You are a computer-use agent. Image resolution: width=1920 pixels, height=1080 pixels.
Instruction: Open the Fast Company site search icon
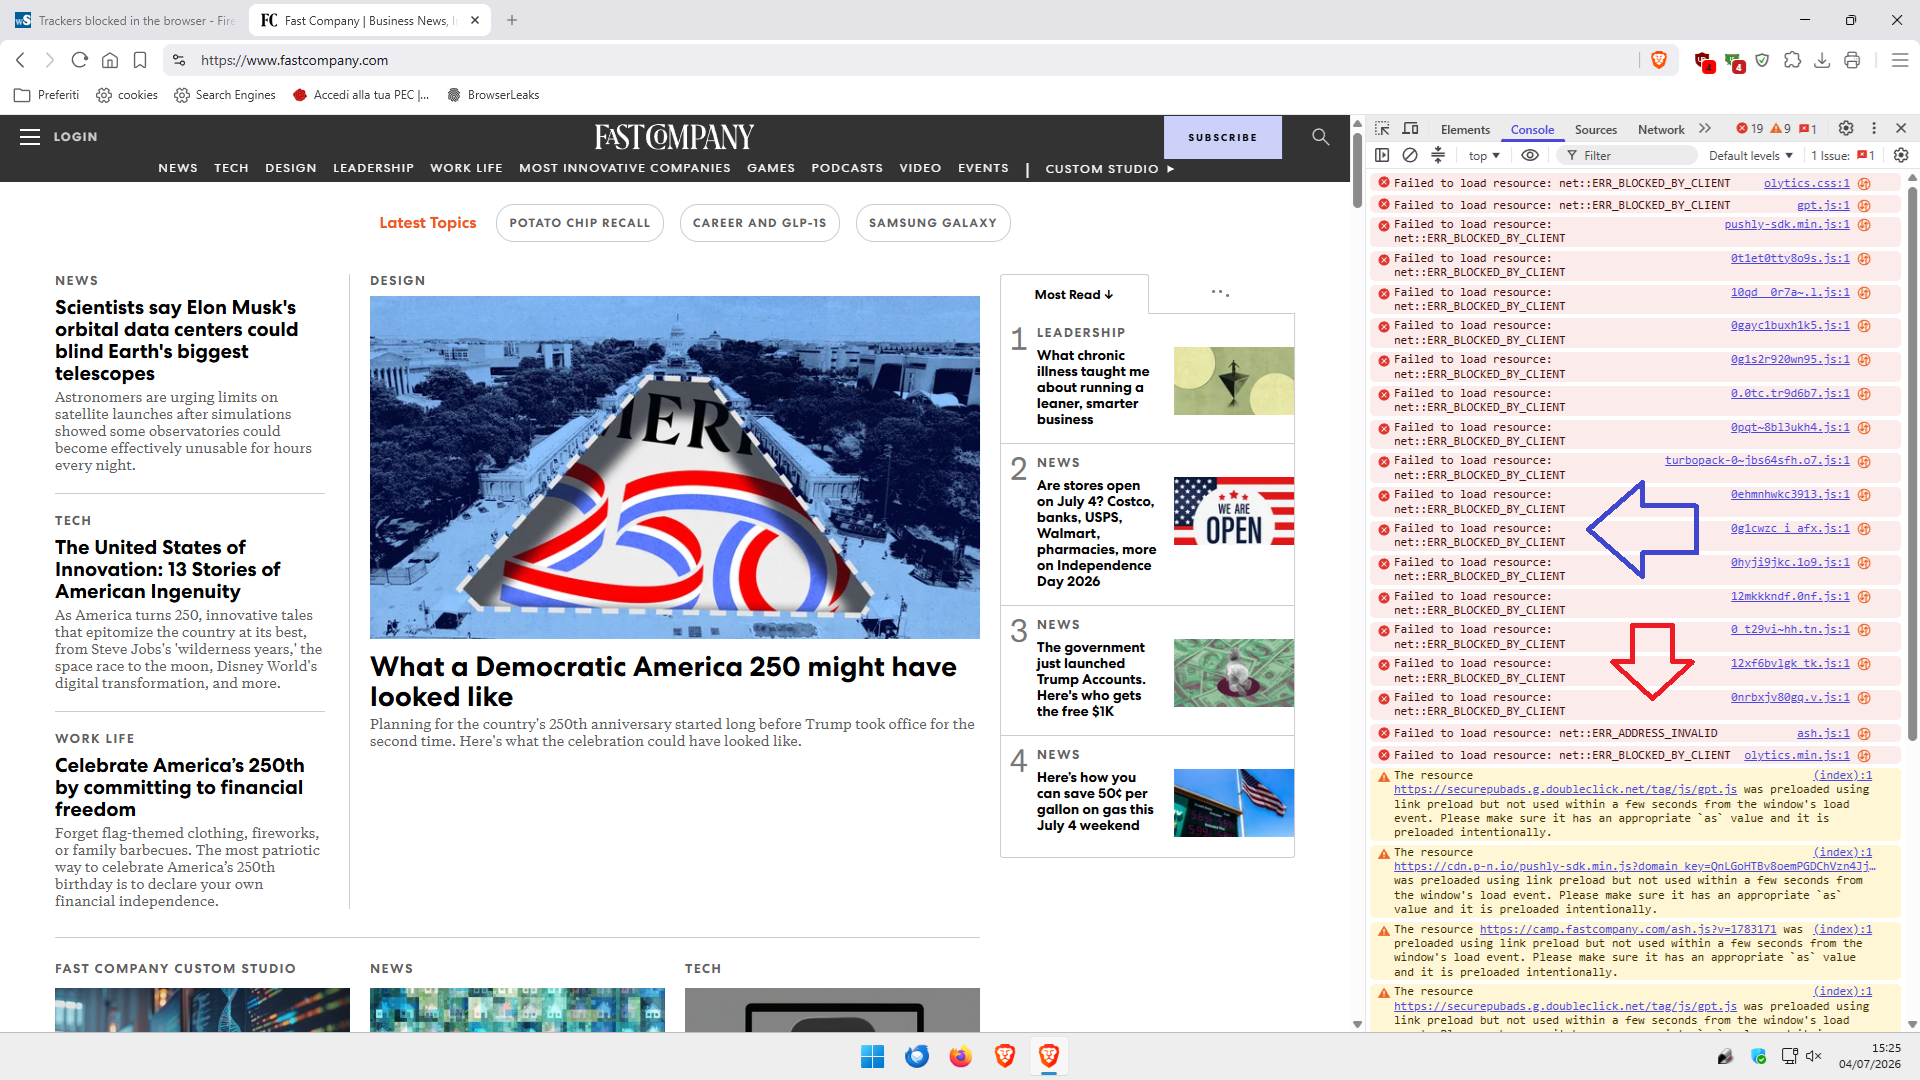tap(1321, 137)
